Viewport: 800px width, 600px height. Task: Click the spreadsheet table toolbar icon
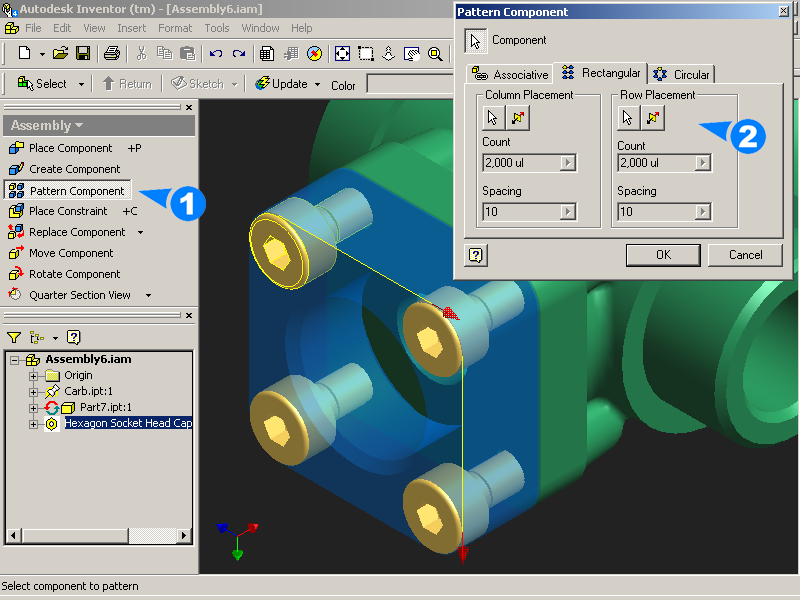(x=267, y=53)
